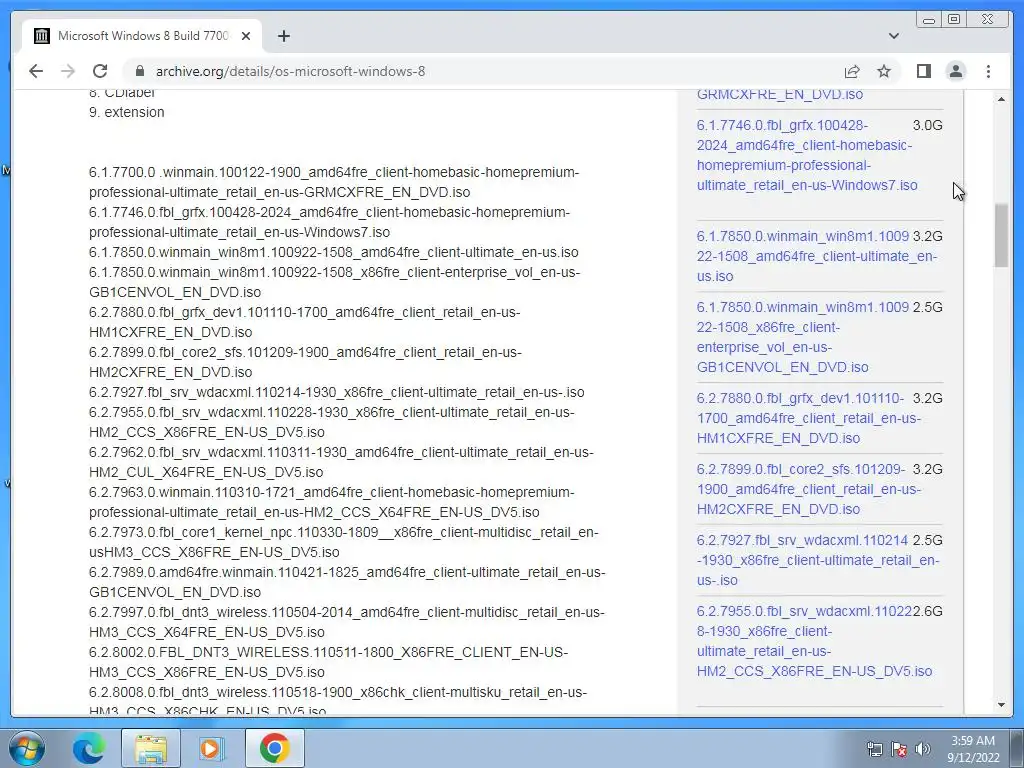The height and width of the screenshot is (768, 1024).
Task: Reload the archive.org page
Action: [x=100, y=71]
